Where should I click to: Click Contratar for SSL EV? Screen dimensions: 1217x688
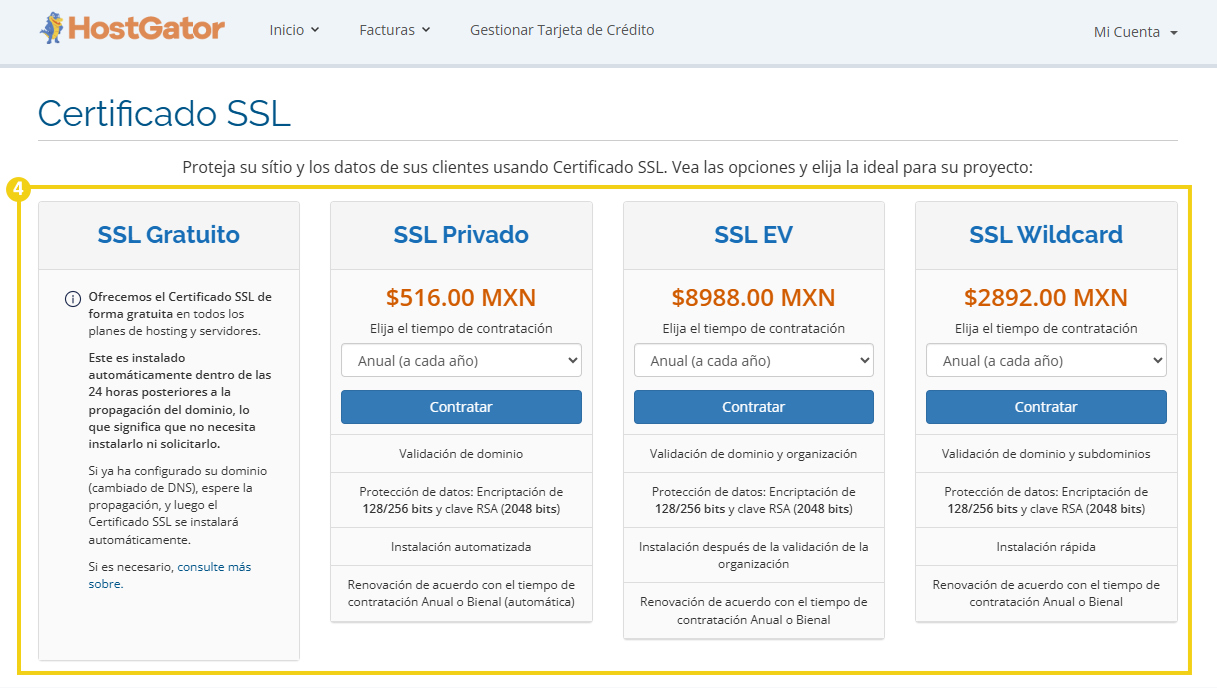pyautogui.click(x=754, y=407)
